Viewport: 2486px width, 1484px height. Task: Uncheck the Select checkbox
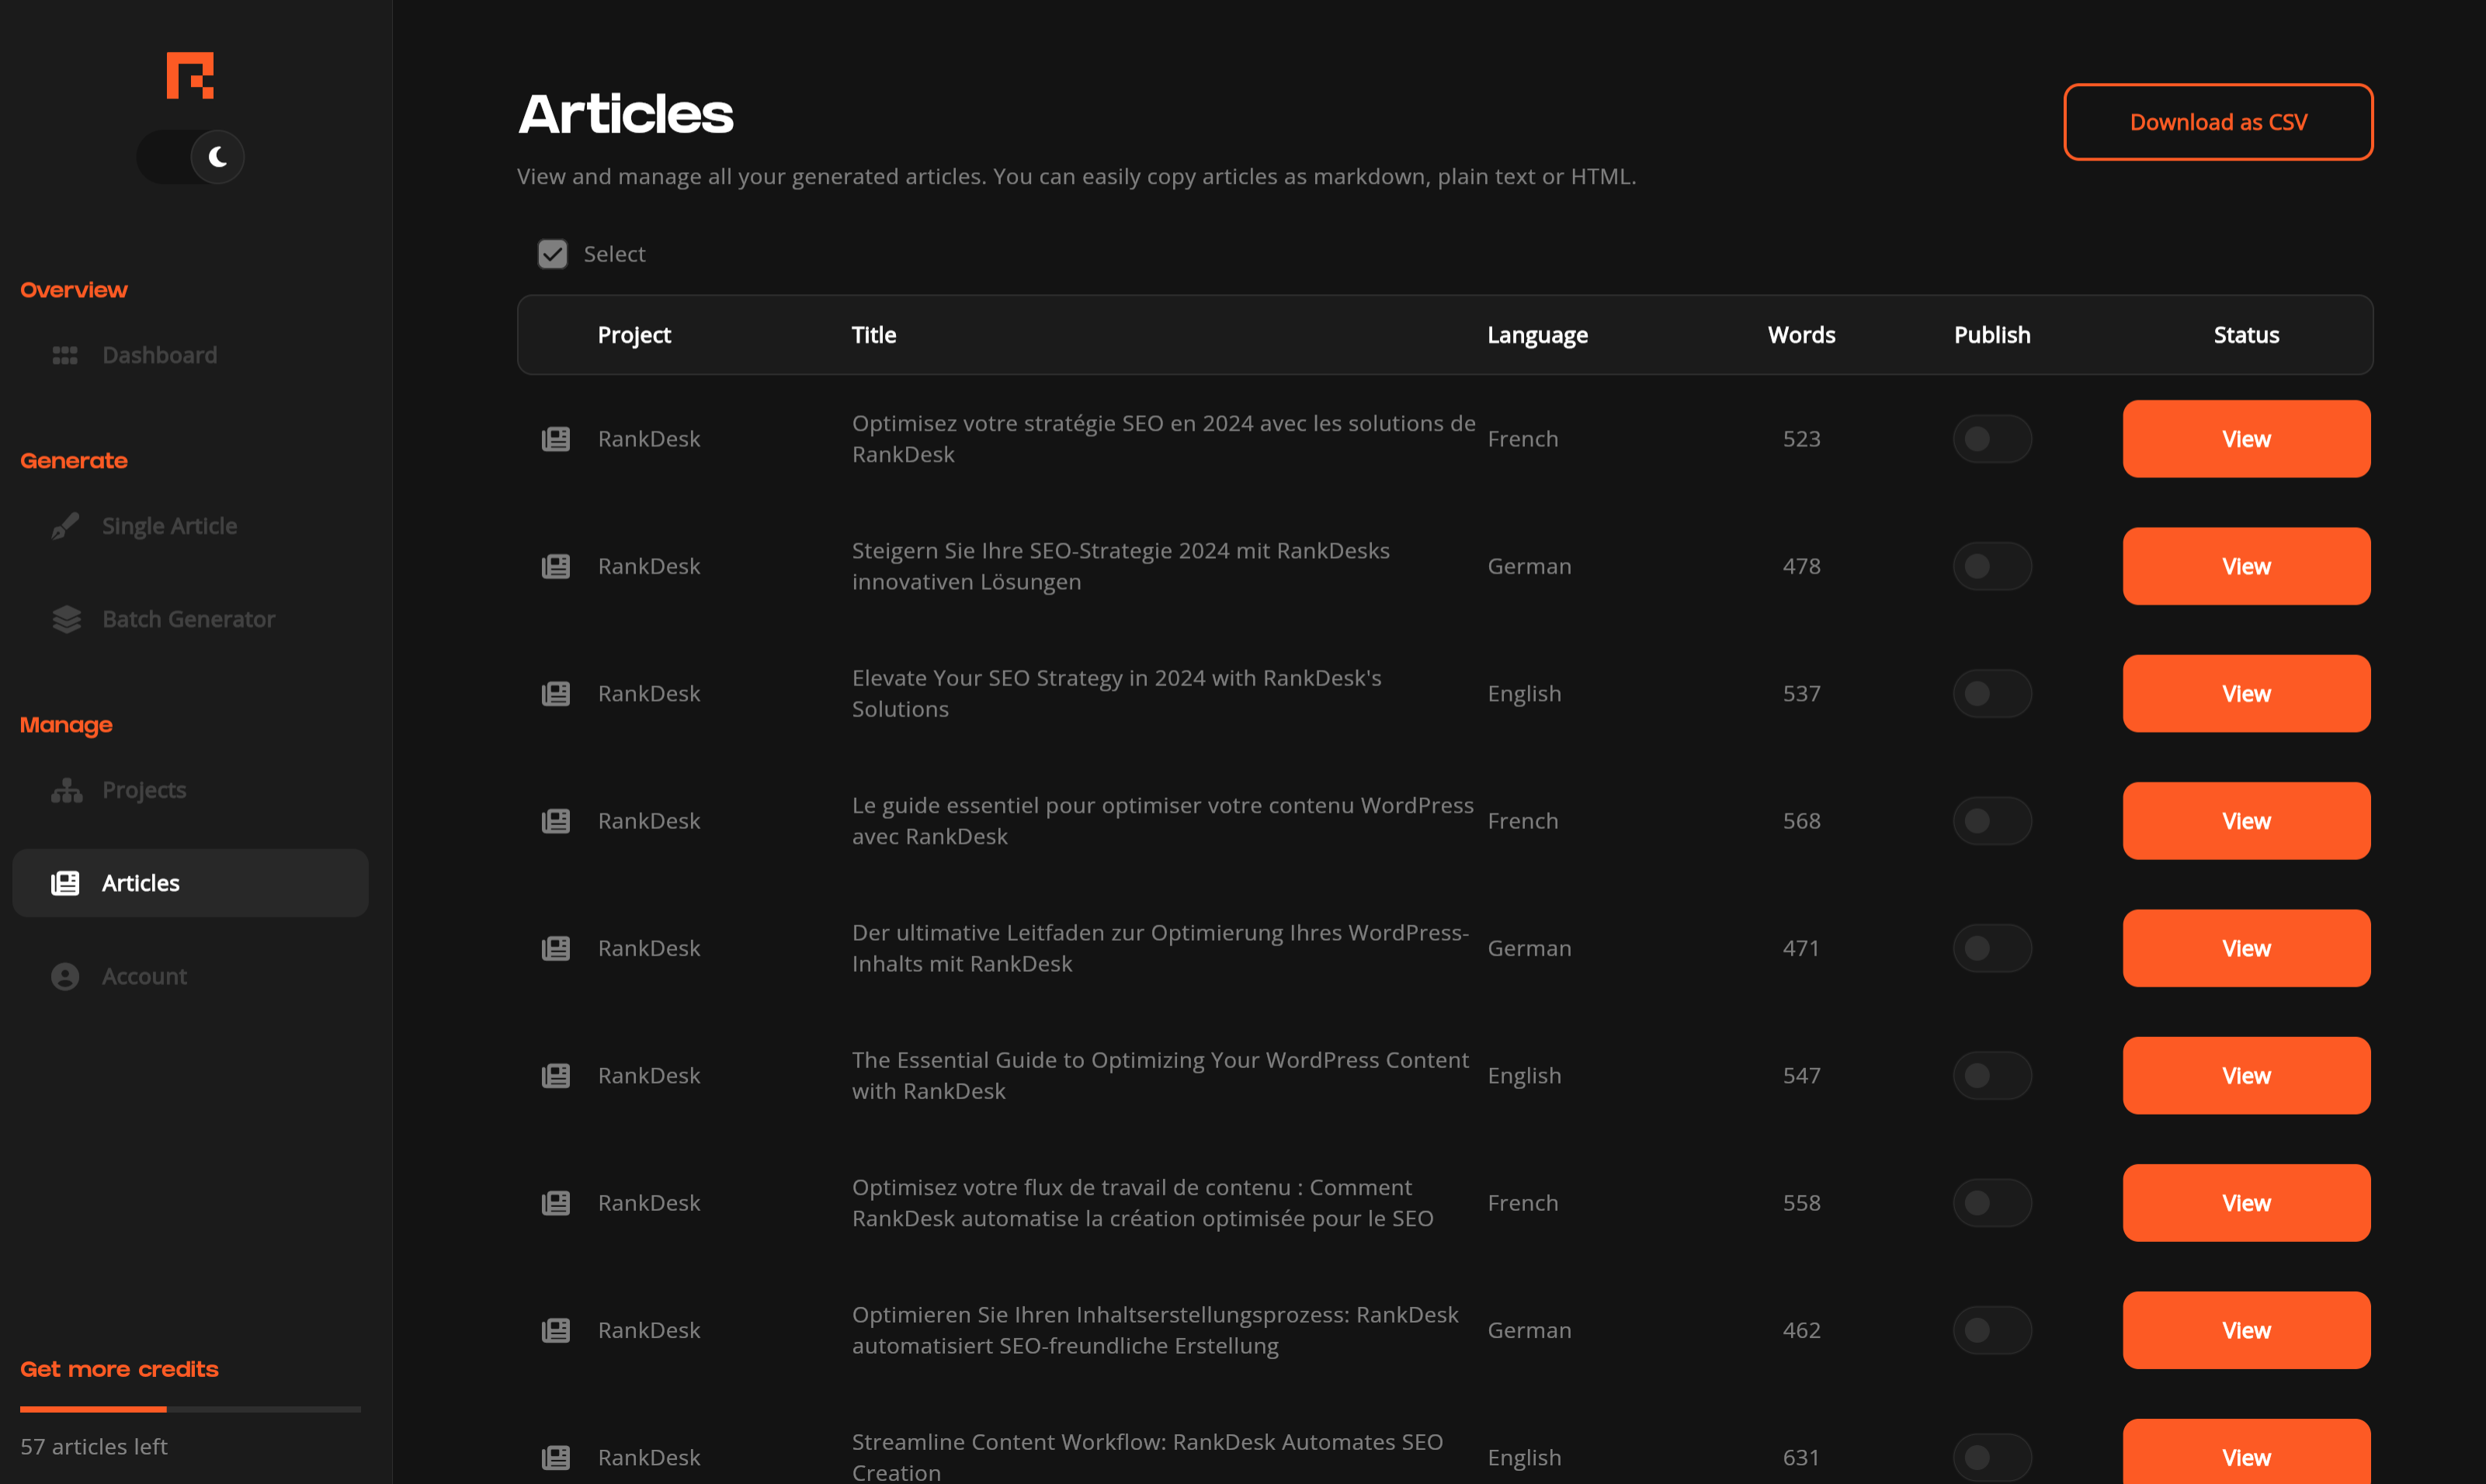tap(552, 254)
